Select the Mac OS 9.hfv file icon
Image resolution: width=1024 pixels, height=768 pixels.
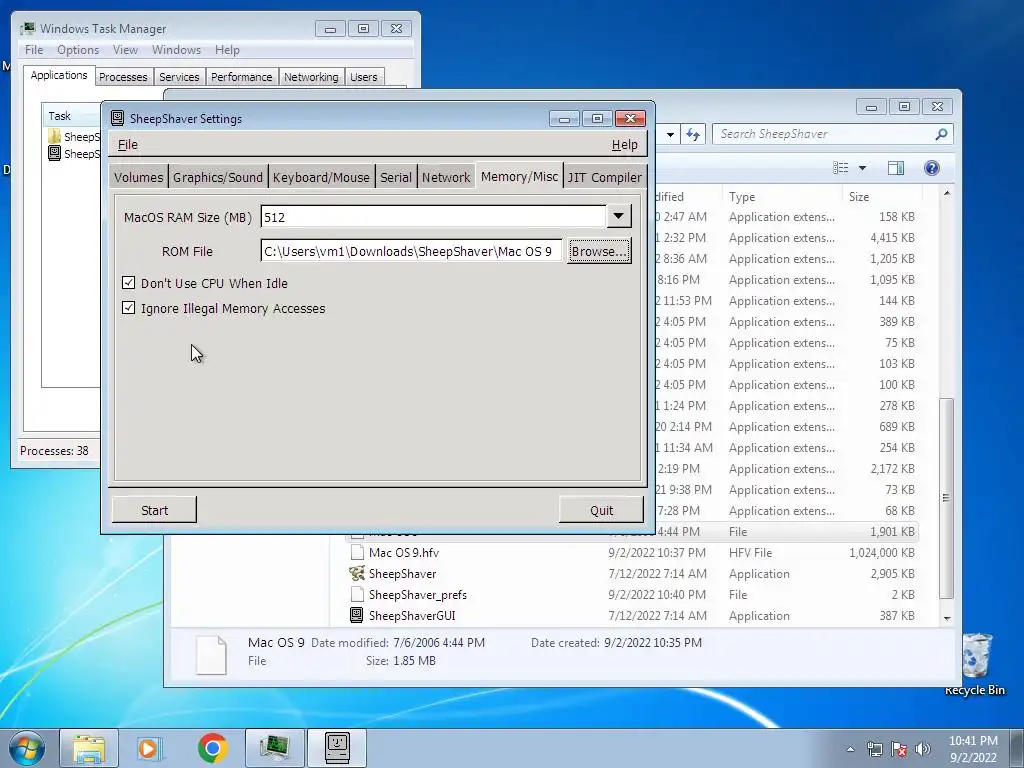point(357,552)
